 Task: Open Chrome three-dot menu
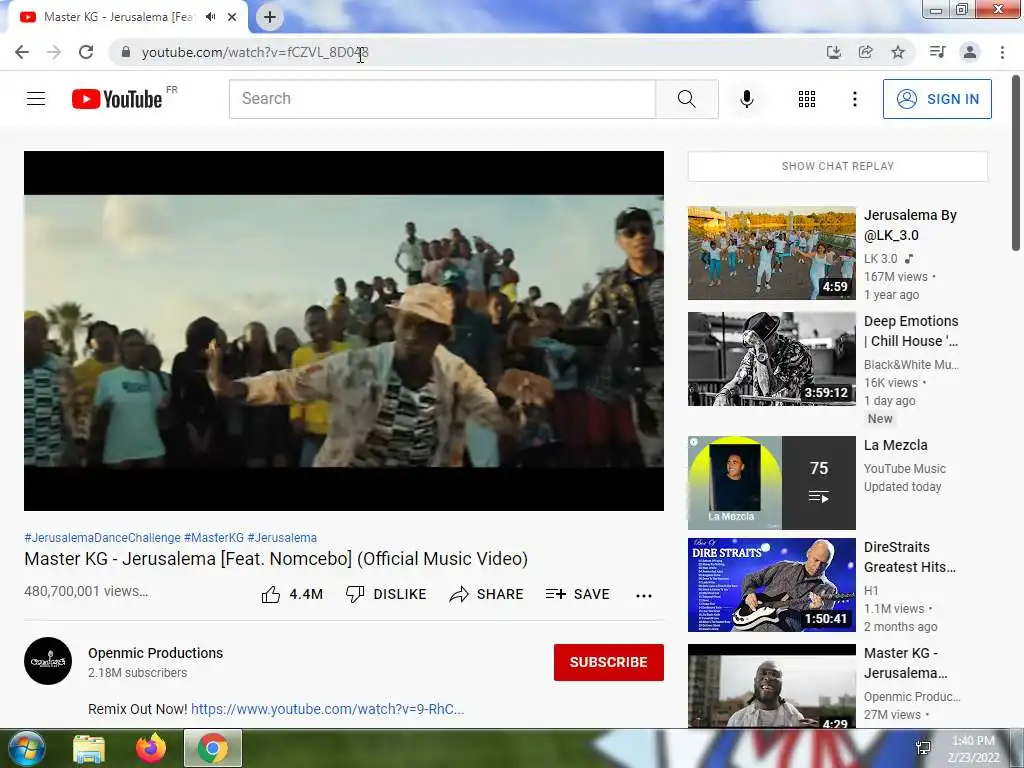1002,52
